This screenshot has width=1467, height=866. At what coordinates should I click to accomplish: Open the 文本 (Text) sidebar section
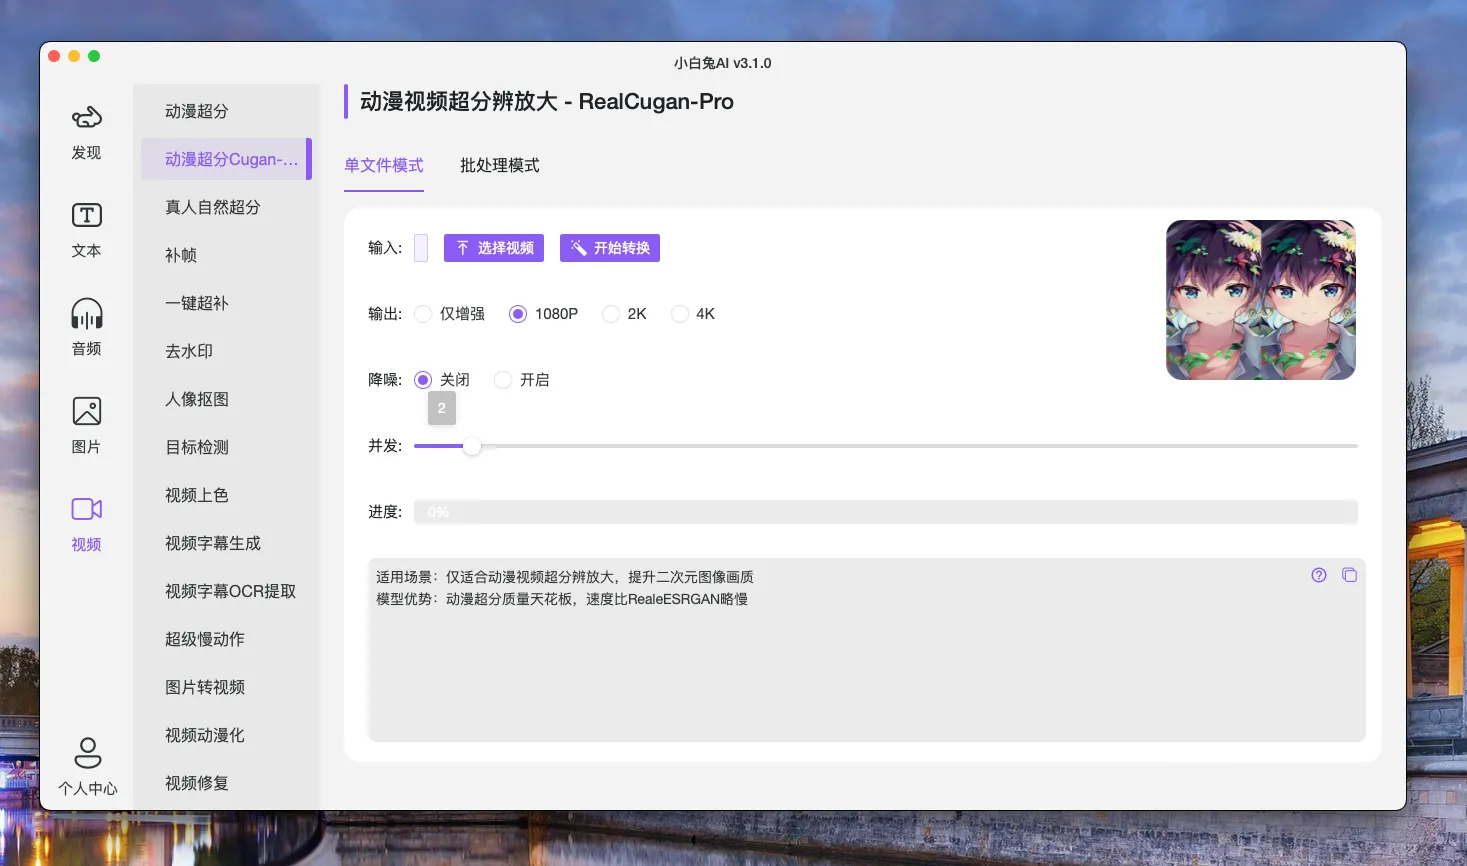(86, 230)
